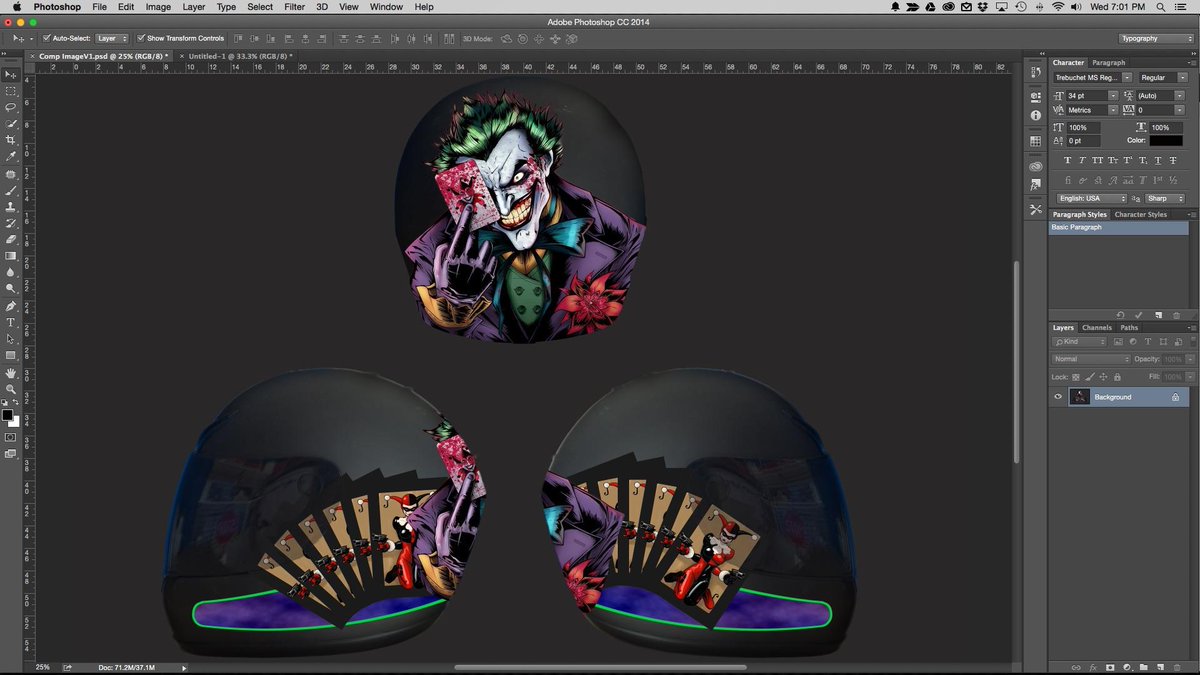The image size is (1200, 675).
Task: Toggle Lock transparent pixels
Action: 1076,377
